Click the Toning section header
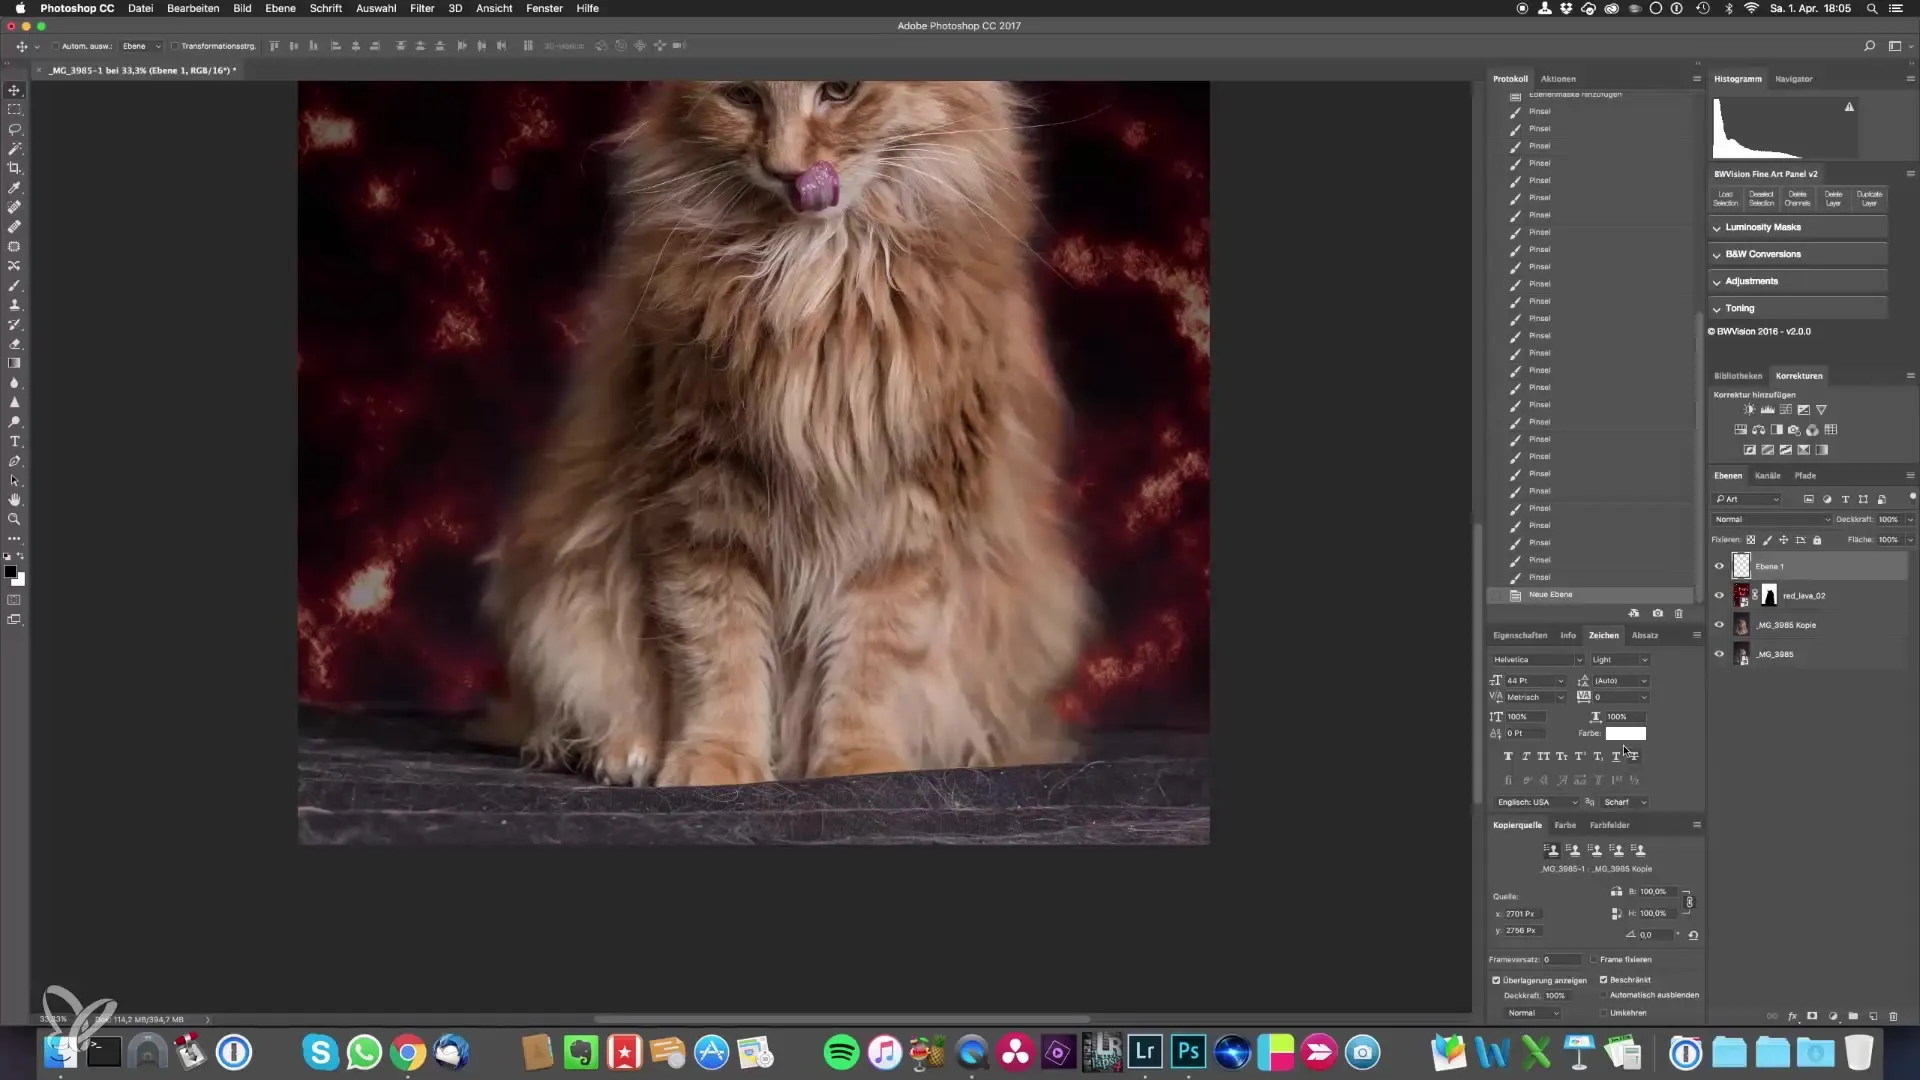 pyautogui.click(x=1740, y=308)
